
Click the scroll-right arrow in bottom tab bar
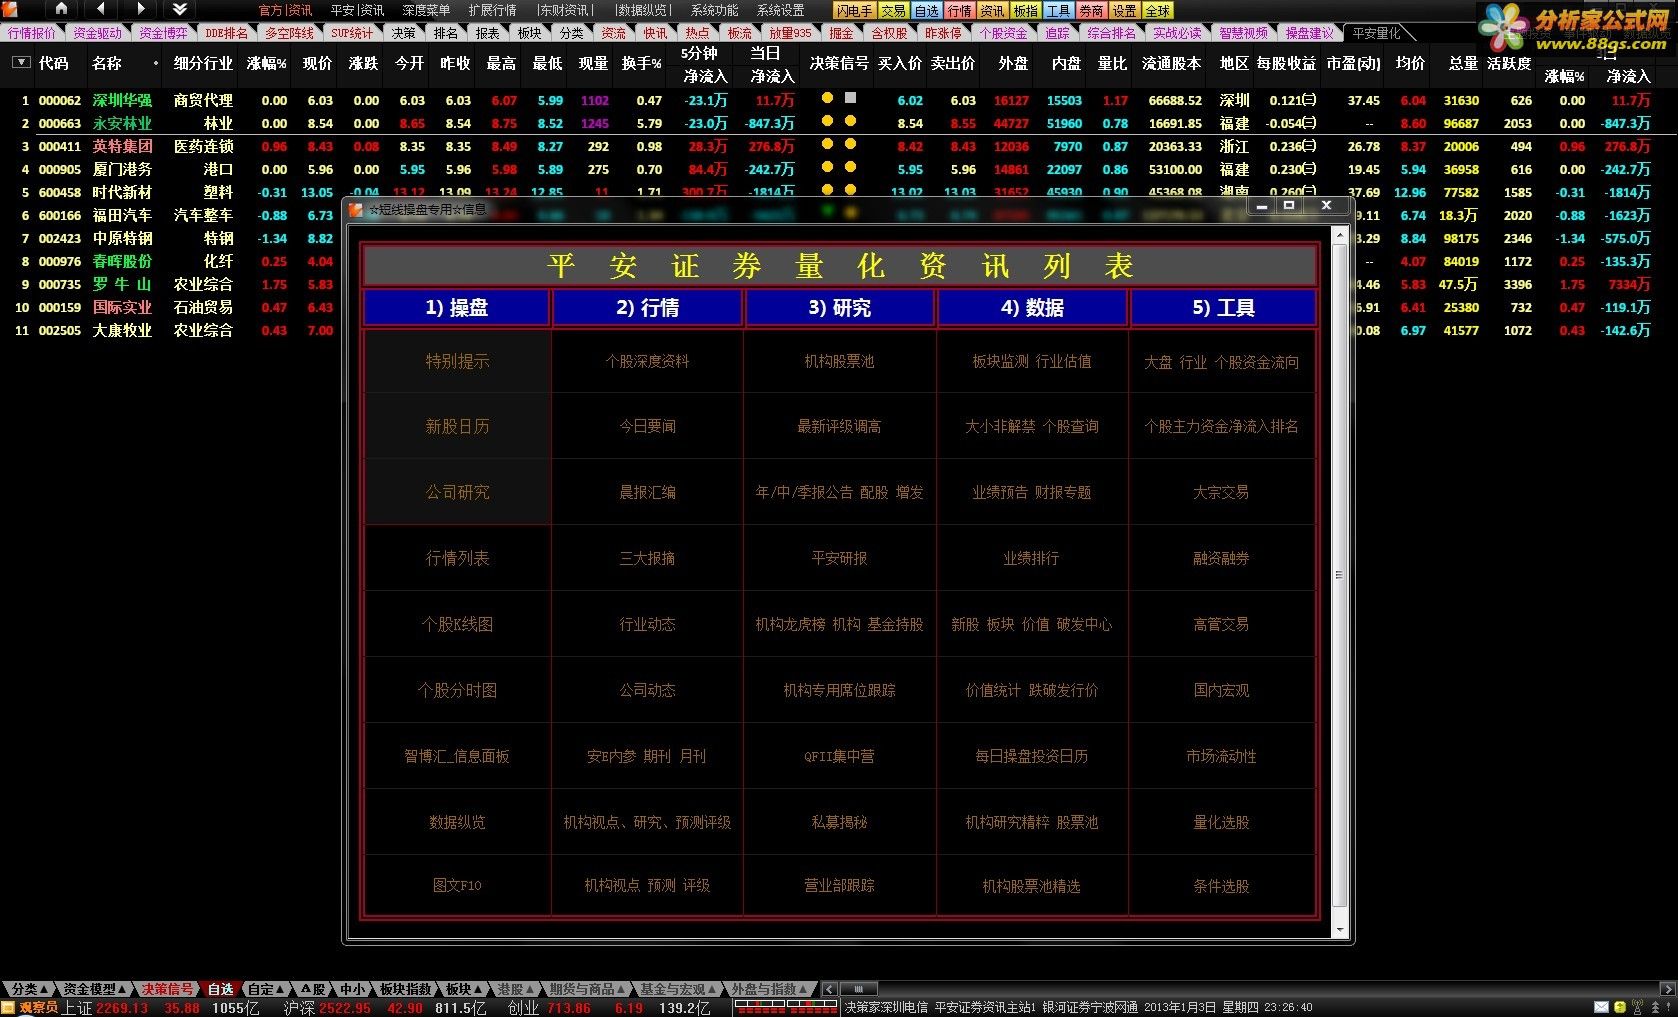pos(1667,990)
